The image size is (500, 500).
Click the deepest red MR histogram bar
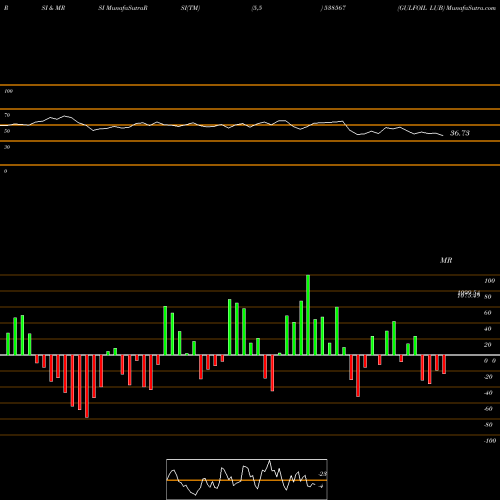[x=87, y=386]
